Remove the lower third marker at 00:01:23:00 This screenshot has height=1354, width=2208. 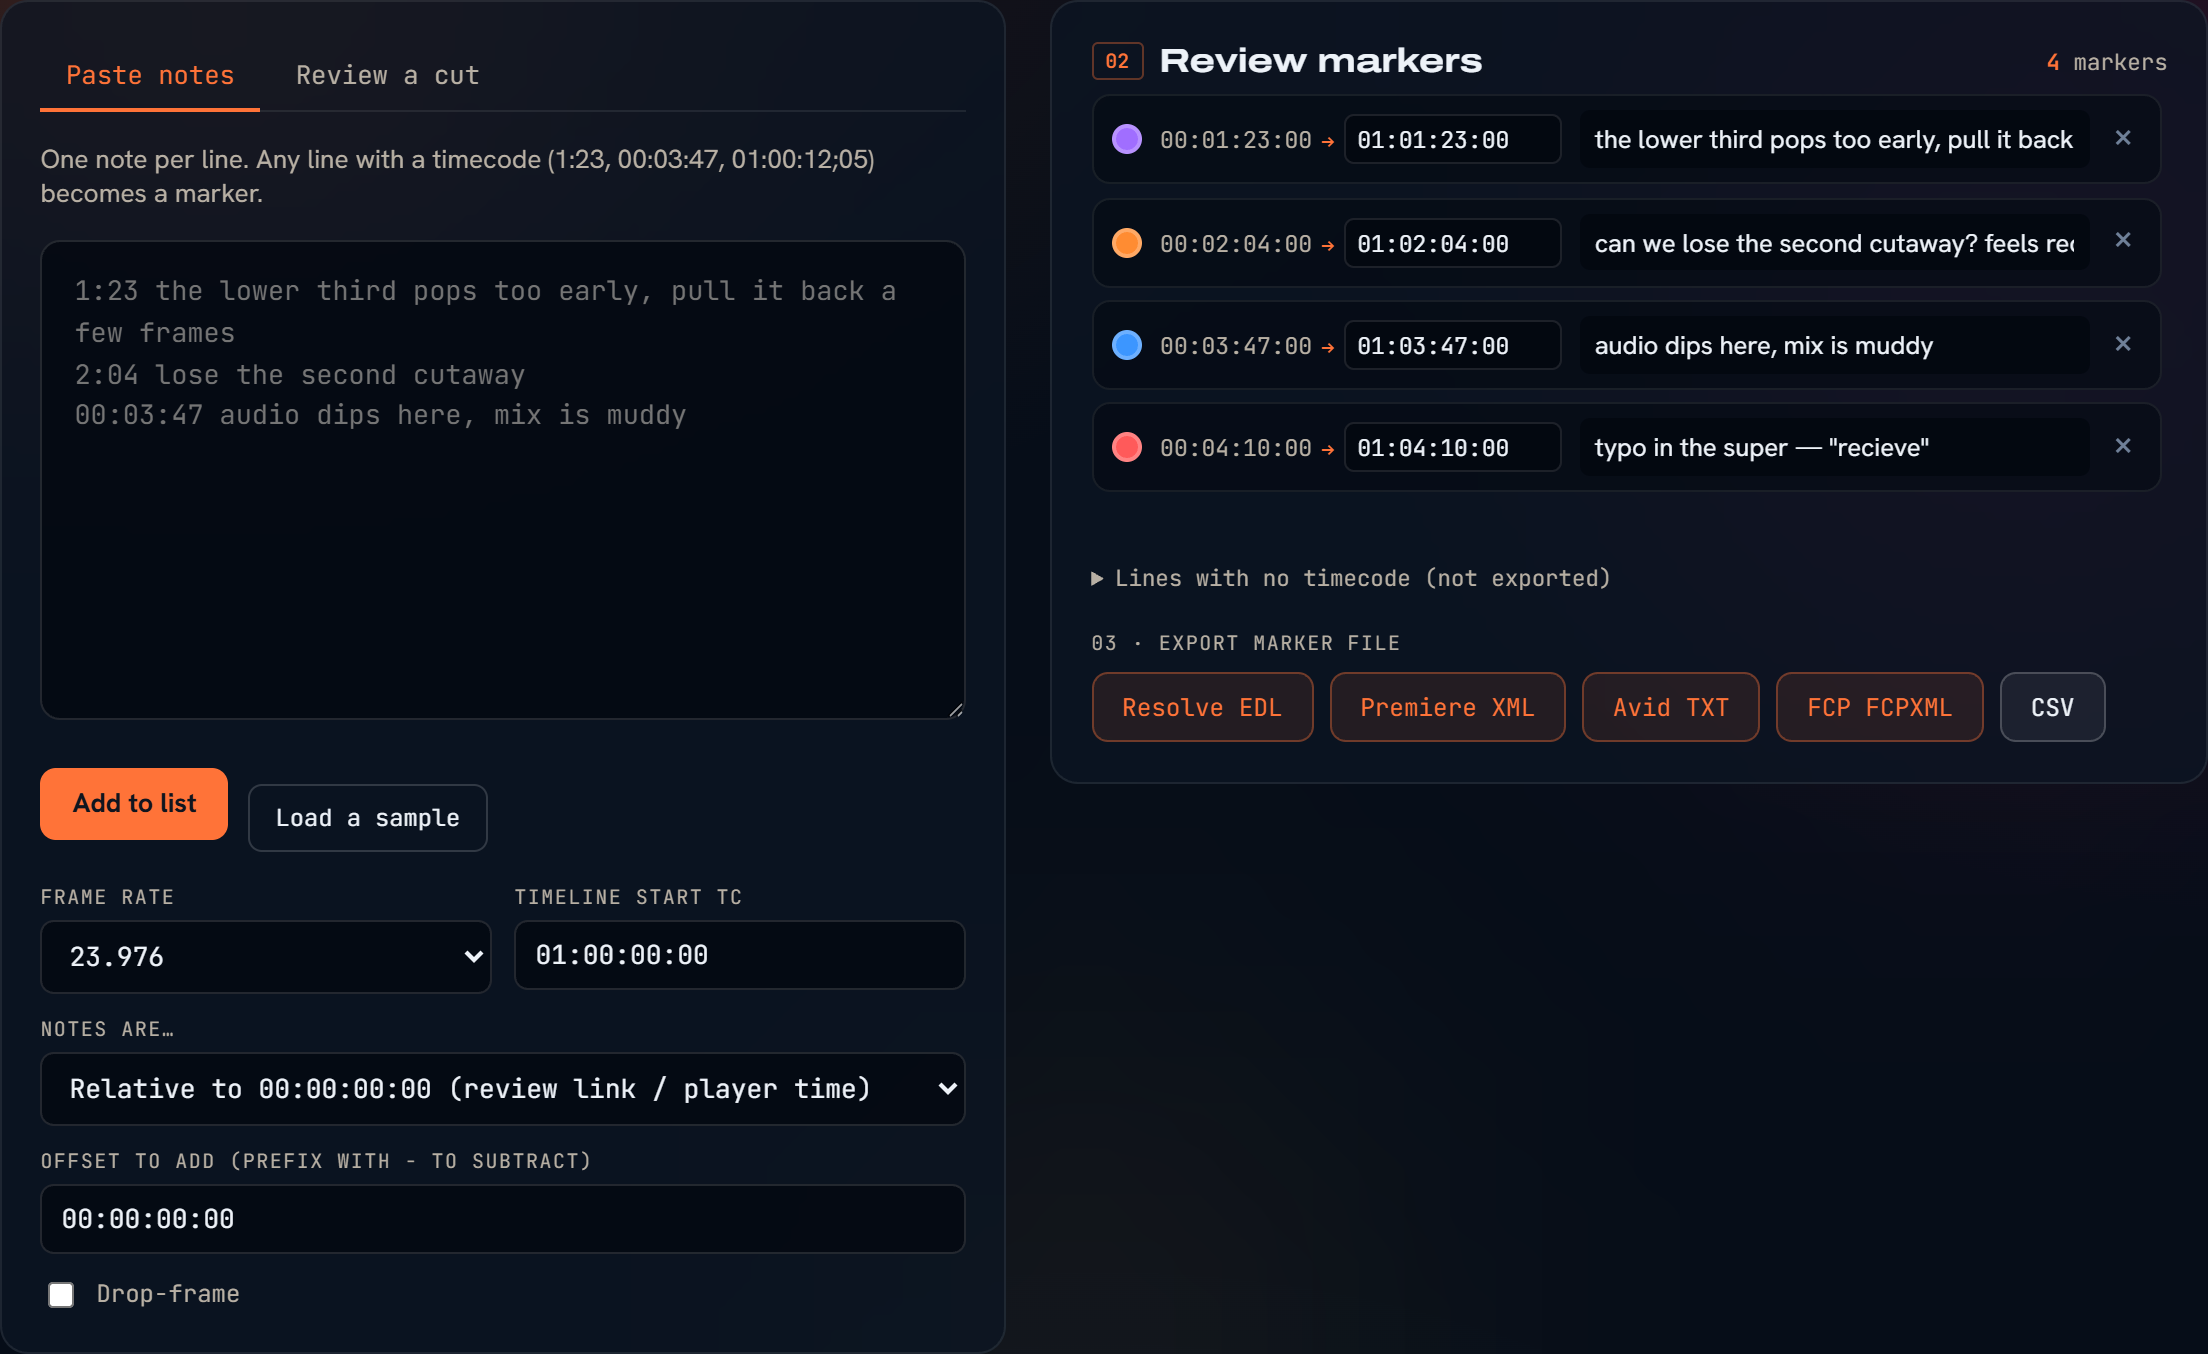click(2123, 138)
